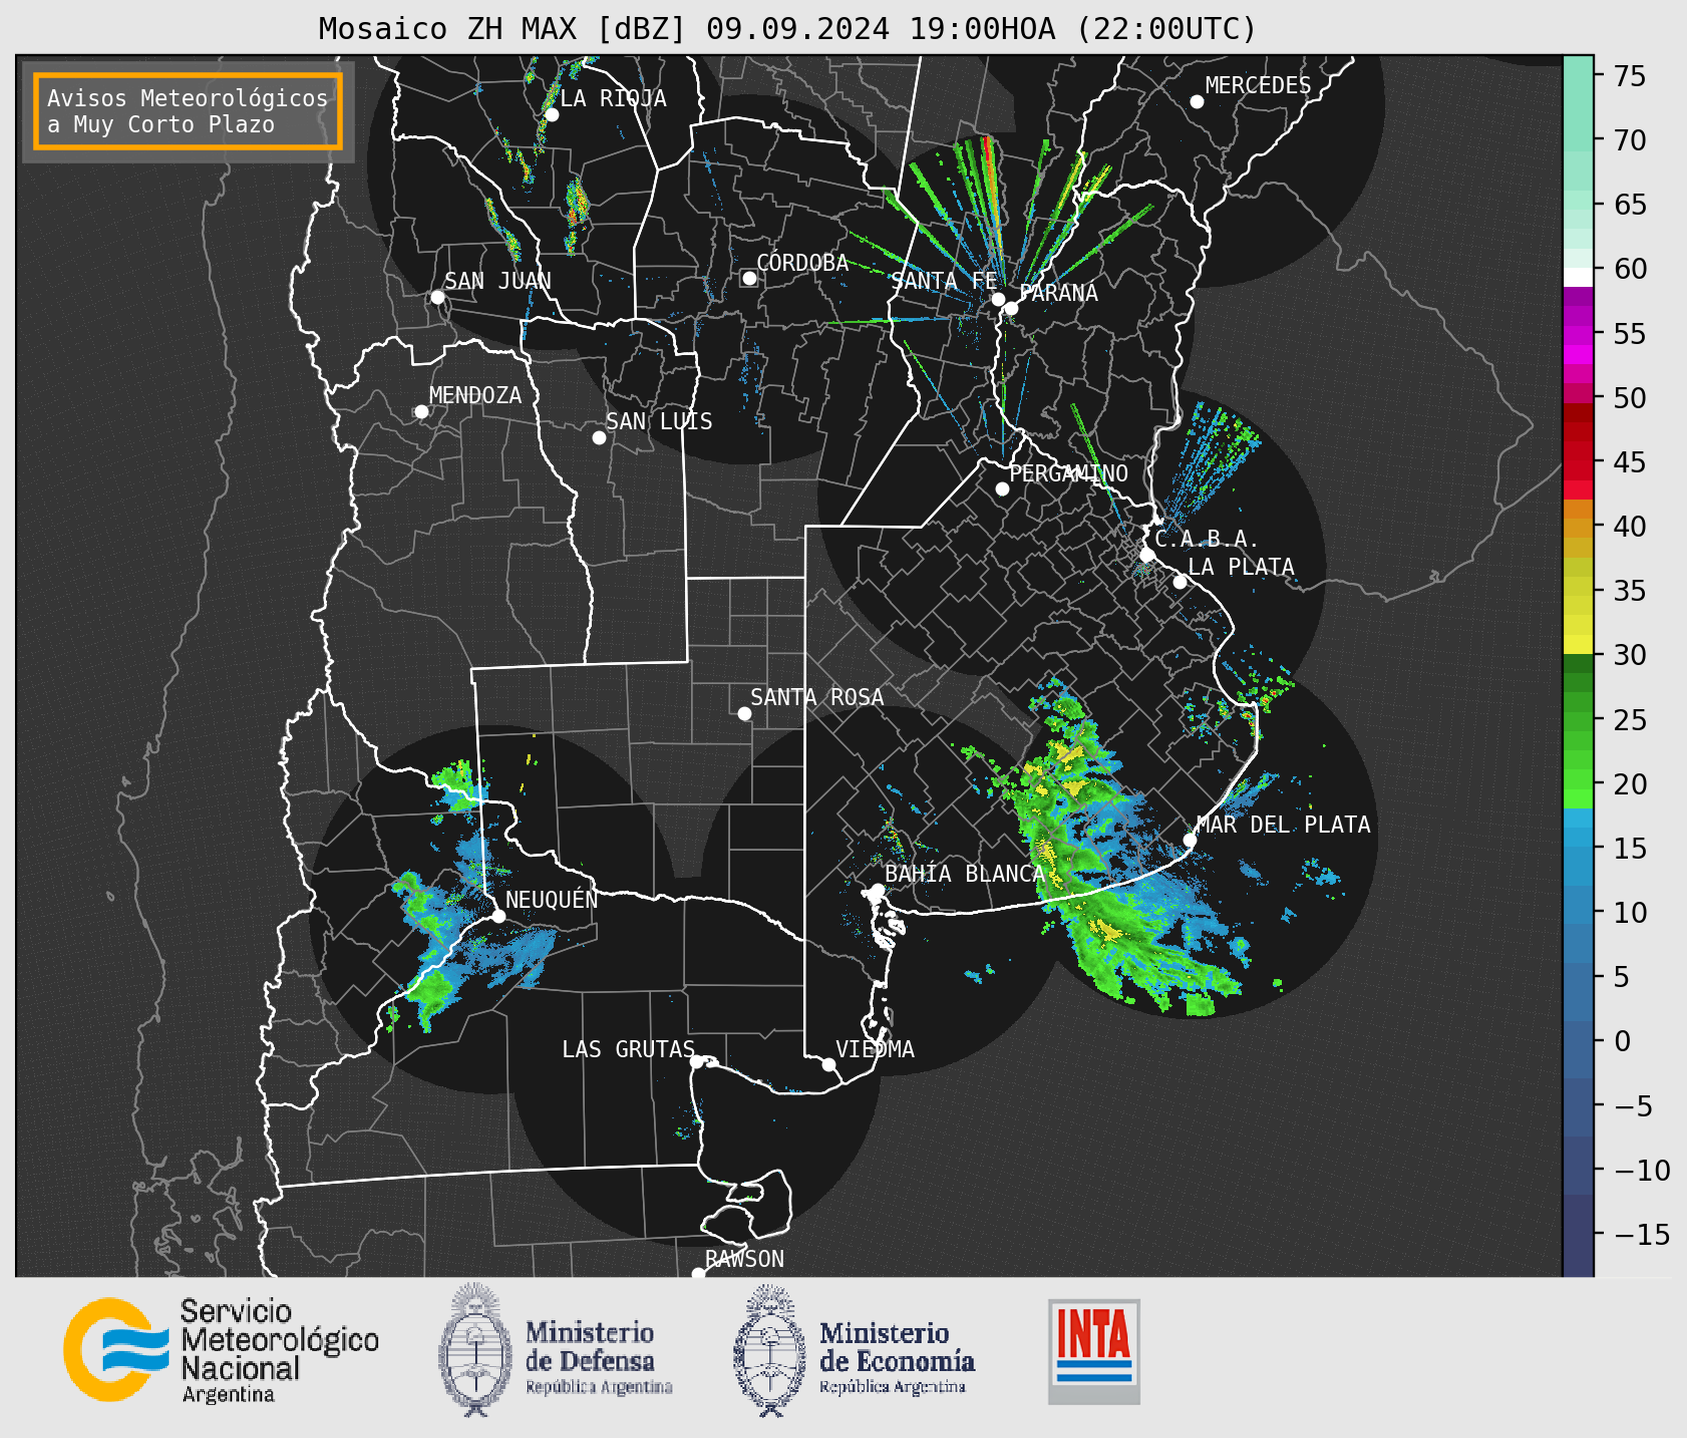Click the Mendoza city marker
Screen dimensions: 1687x1438
pyautogui.click(x=422, y=412)
